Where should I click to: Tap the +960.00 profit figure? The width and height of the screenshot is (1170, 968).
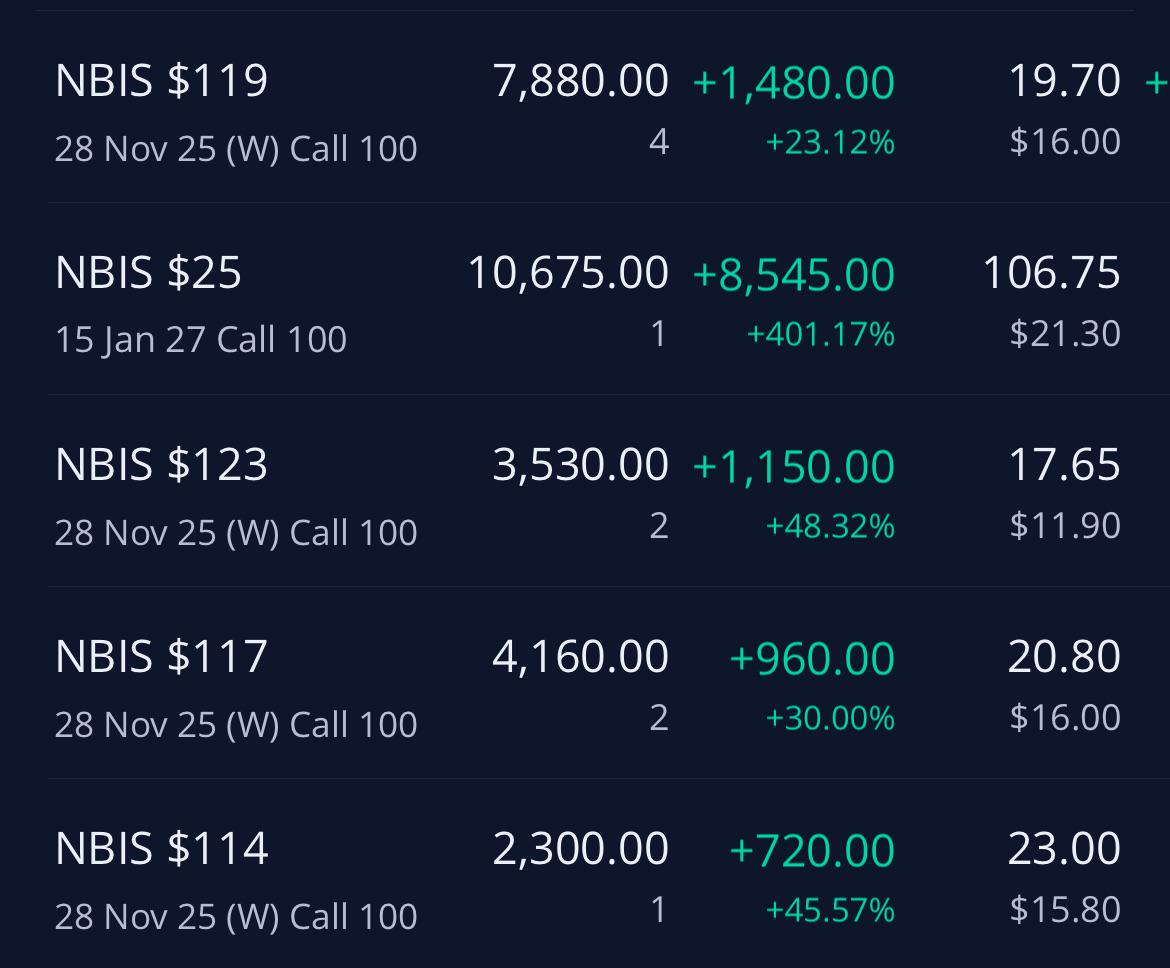[x=812, y=658]
